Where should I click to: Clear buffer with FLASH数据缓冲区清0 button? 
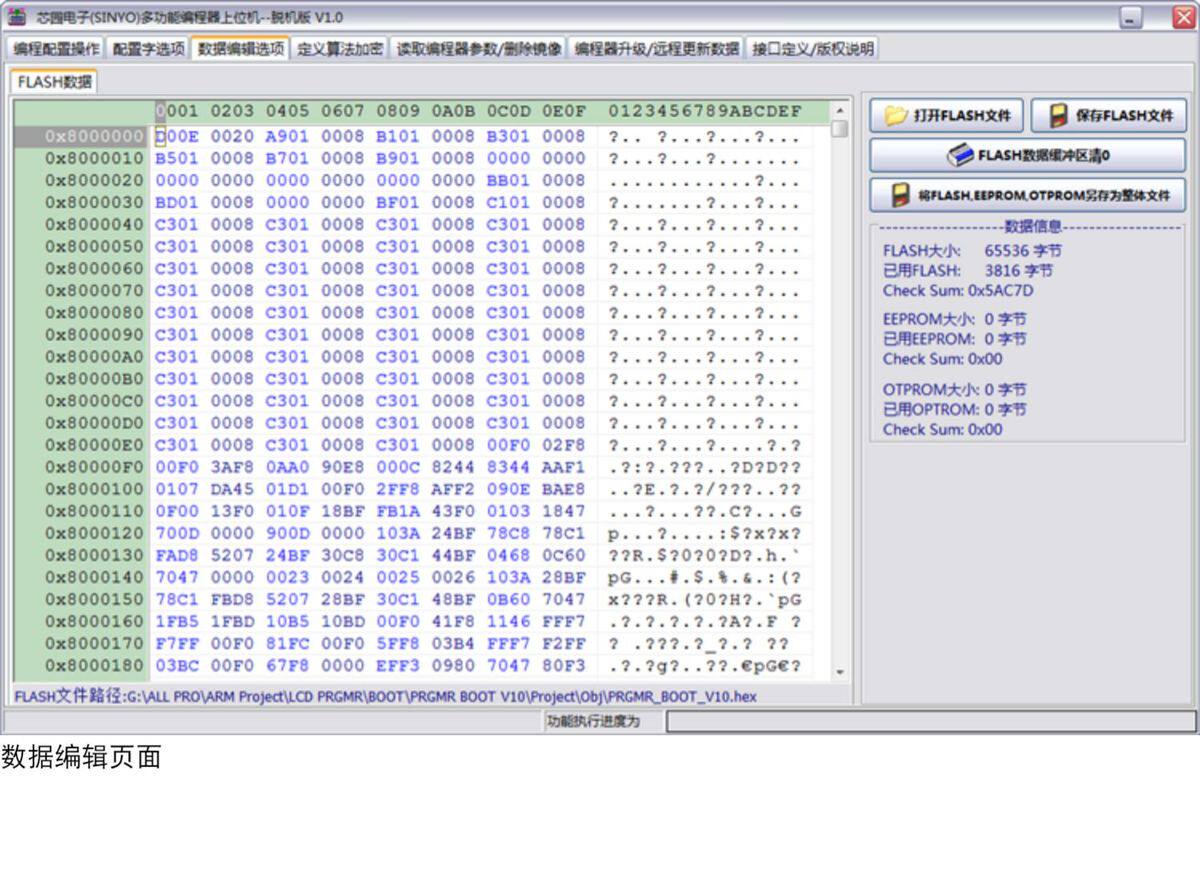(x=1027, y=155)
